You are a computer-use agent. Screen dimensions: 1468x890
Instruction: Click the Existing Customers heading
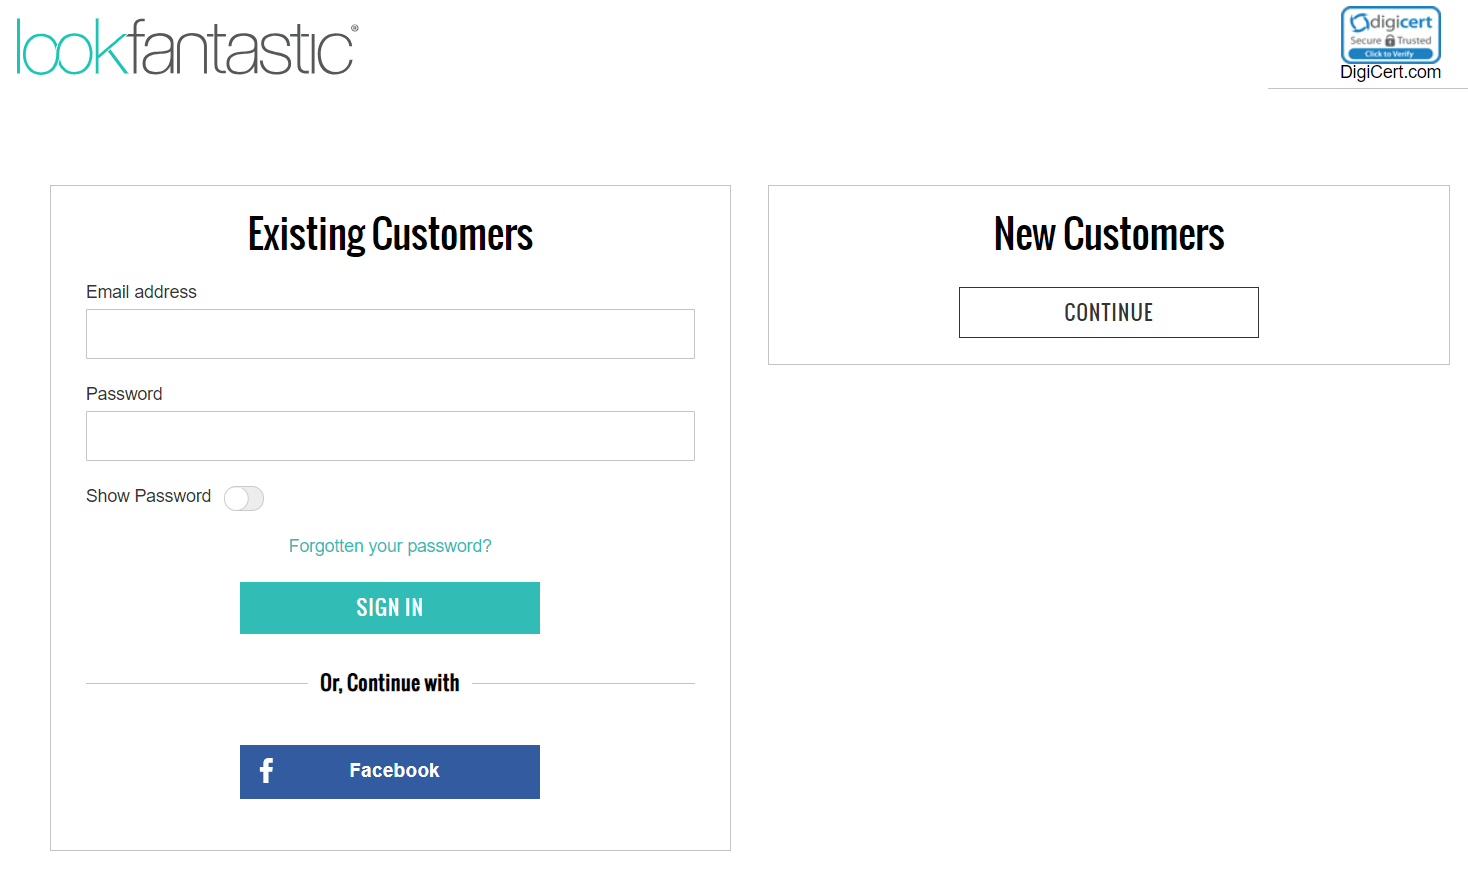point(390,235)
